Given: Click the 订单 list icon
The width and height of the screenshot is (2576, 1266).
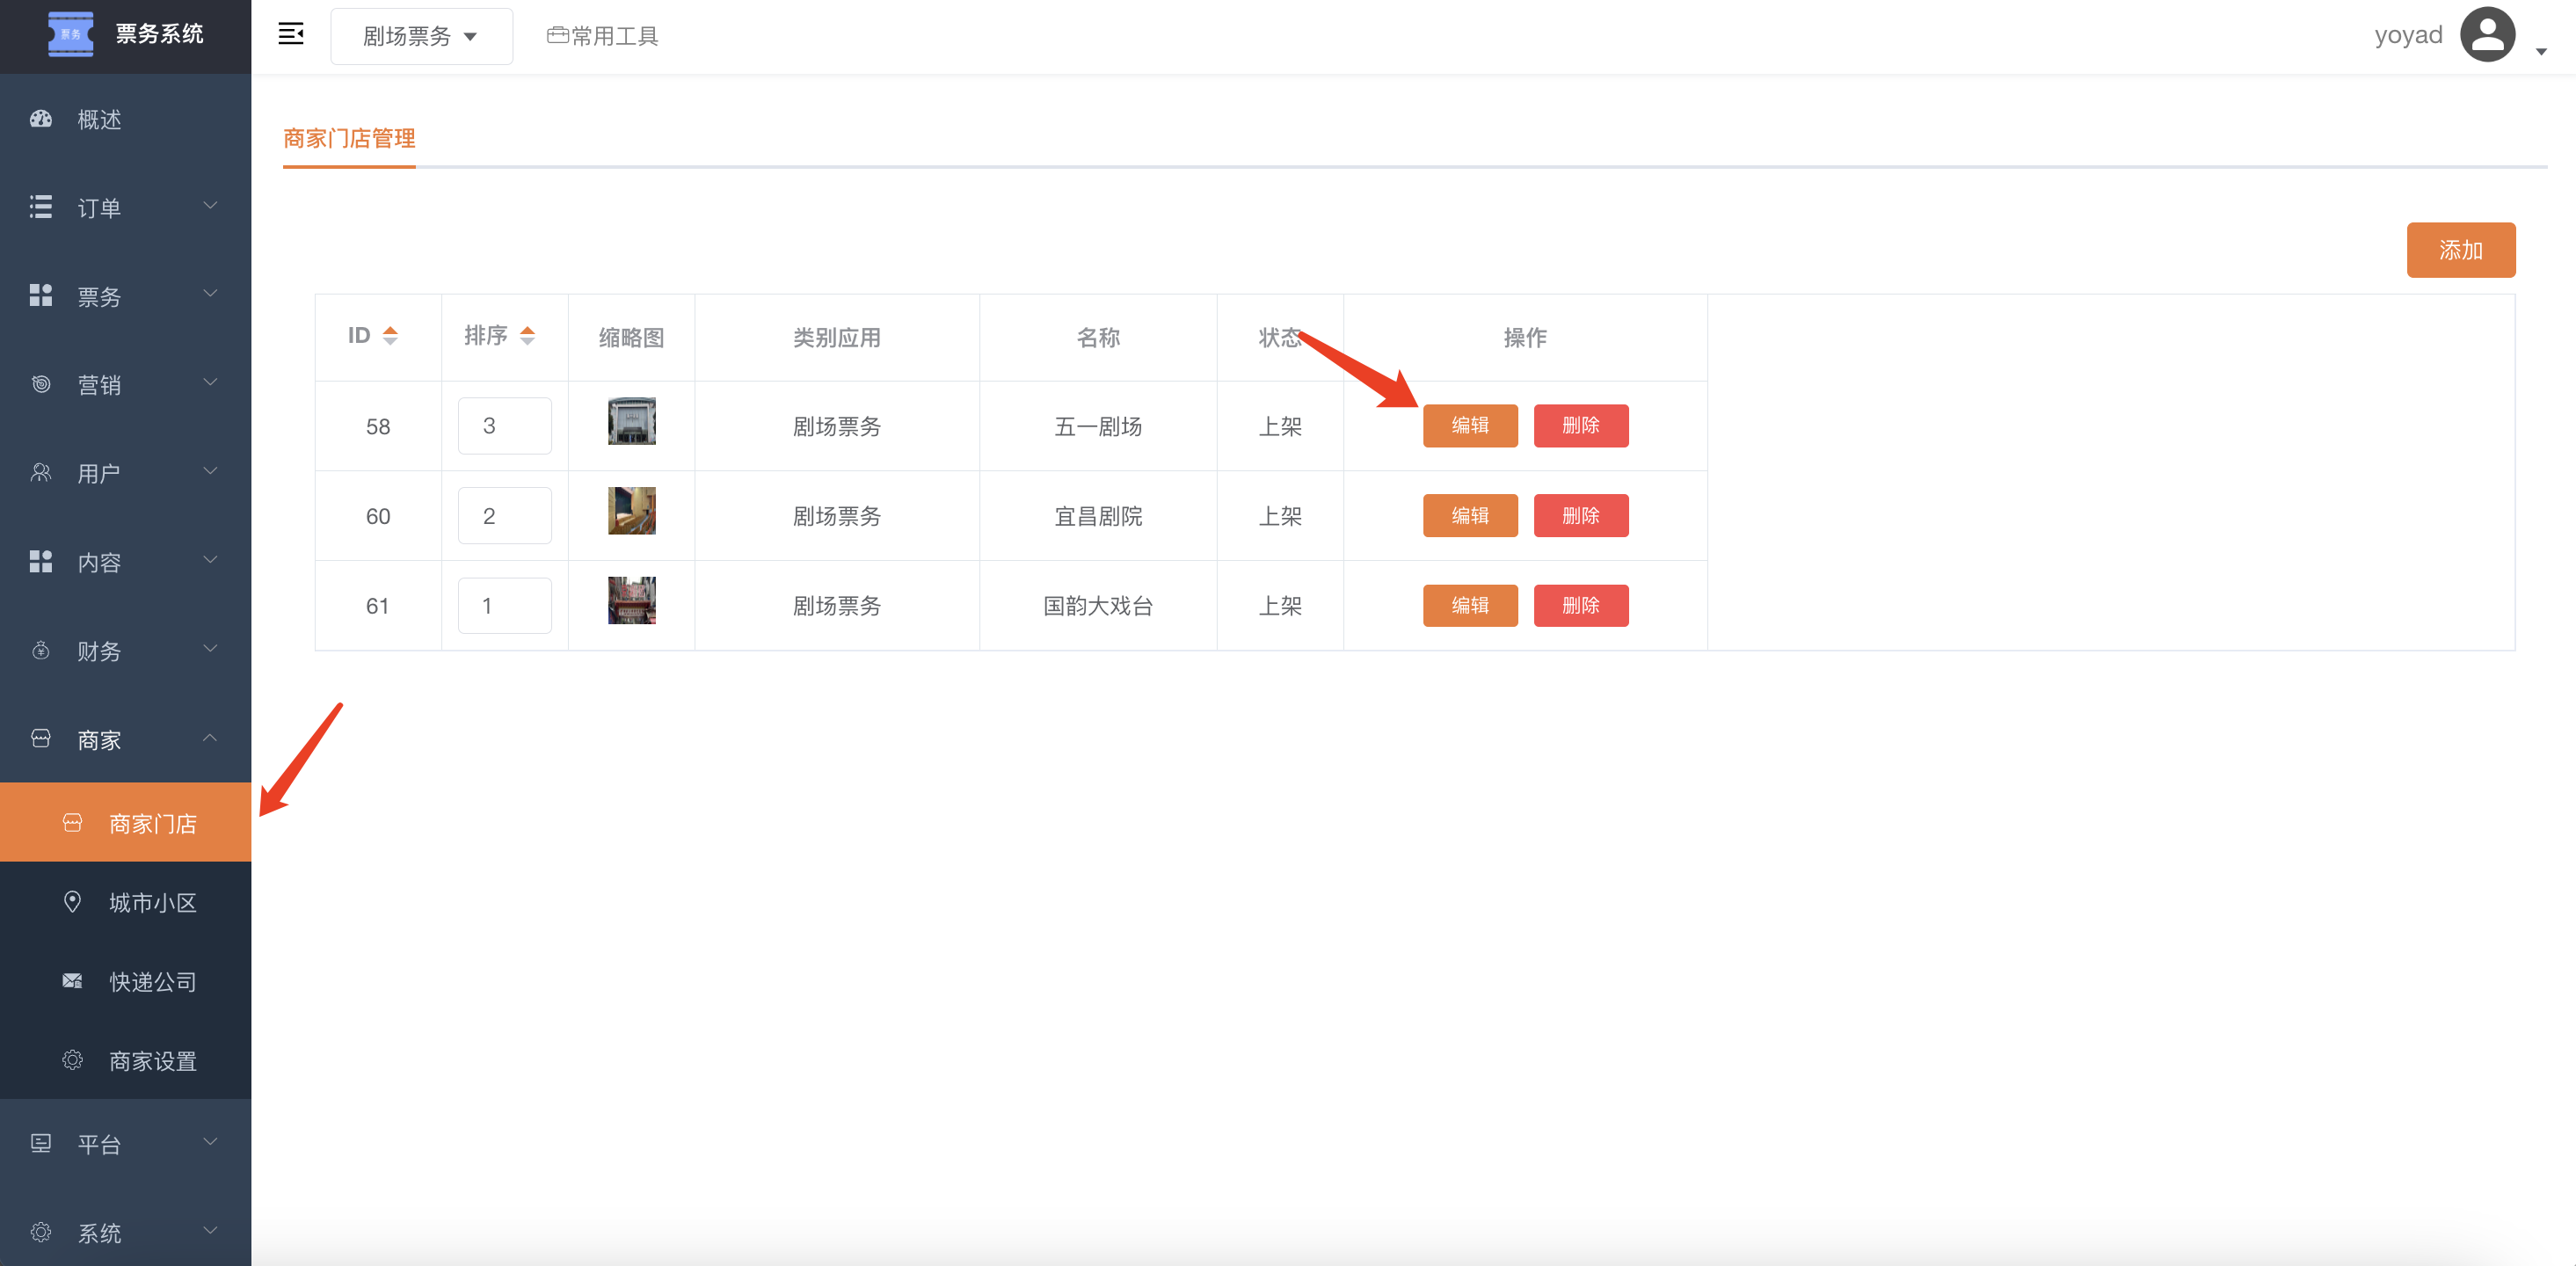Looking at the screenshot, I should pyautogui.click(x=41, y=207).
